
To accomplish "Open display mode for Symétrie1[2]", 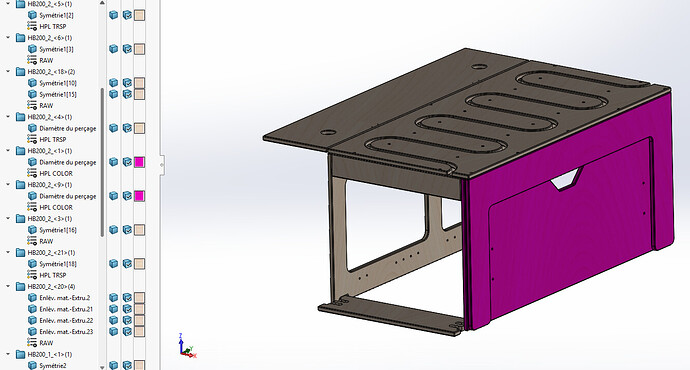I will 127,15.
